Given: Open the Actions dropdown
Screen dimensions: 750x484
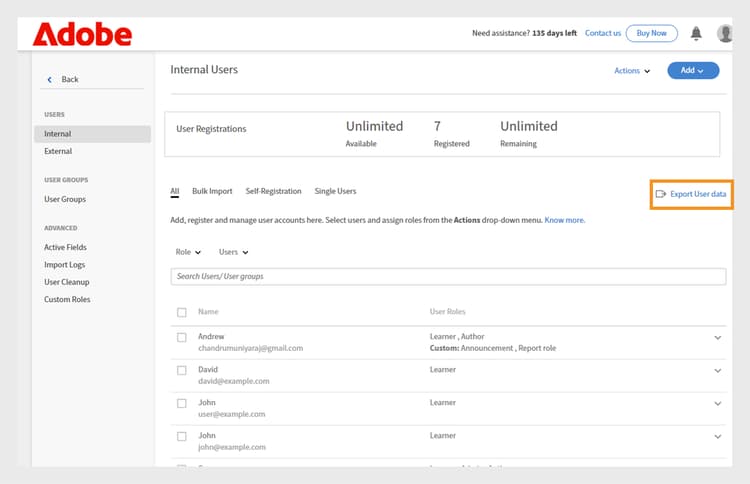Looking at the screenshot, I should click(632, 71).
